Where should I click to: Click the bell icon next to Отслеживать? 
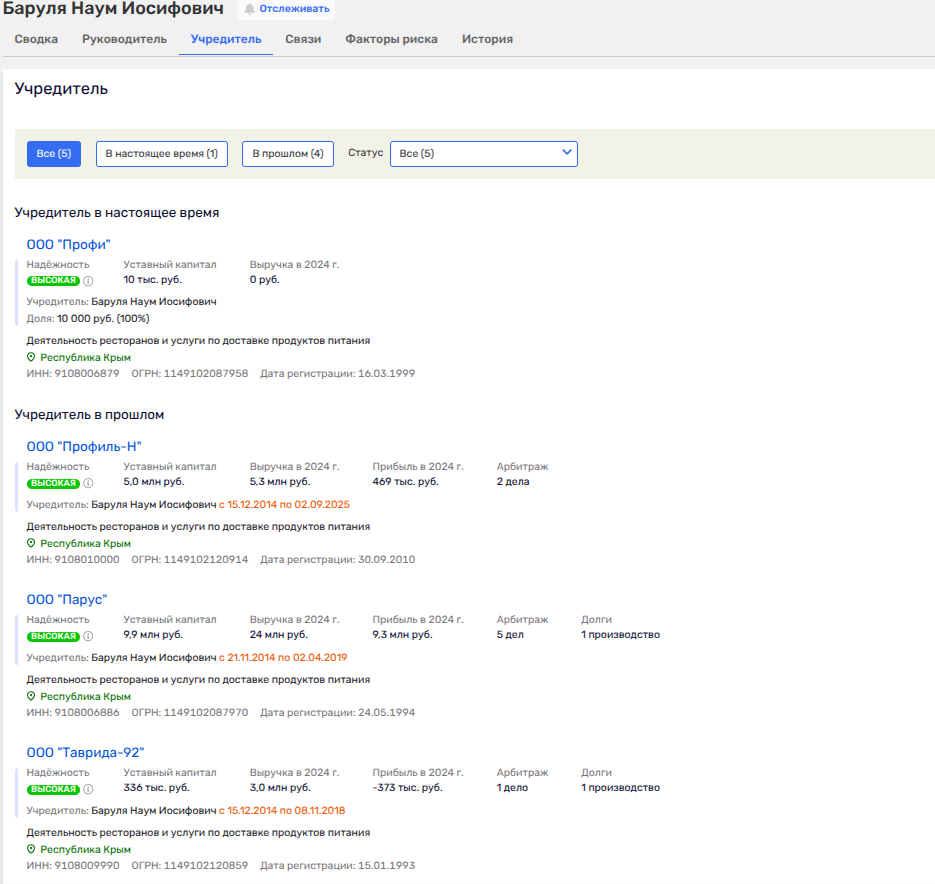click(250, 9)
